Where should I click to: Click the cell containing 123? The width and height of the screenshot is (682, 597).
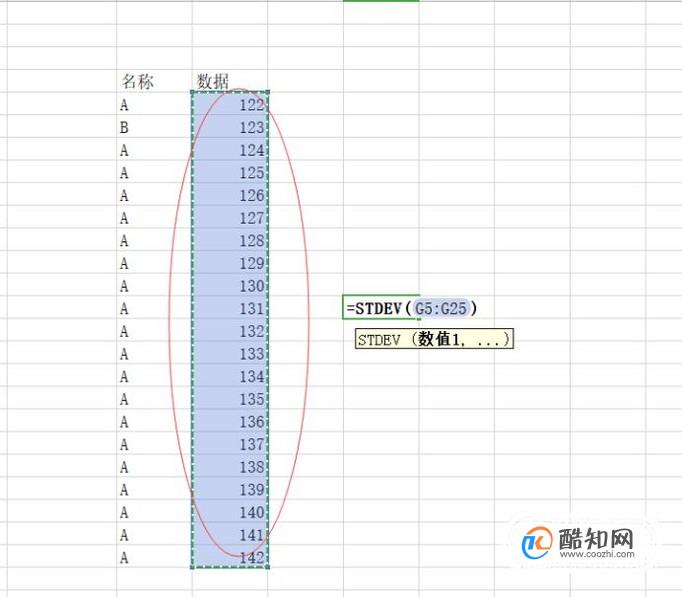coord(230,127)
